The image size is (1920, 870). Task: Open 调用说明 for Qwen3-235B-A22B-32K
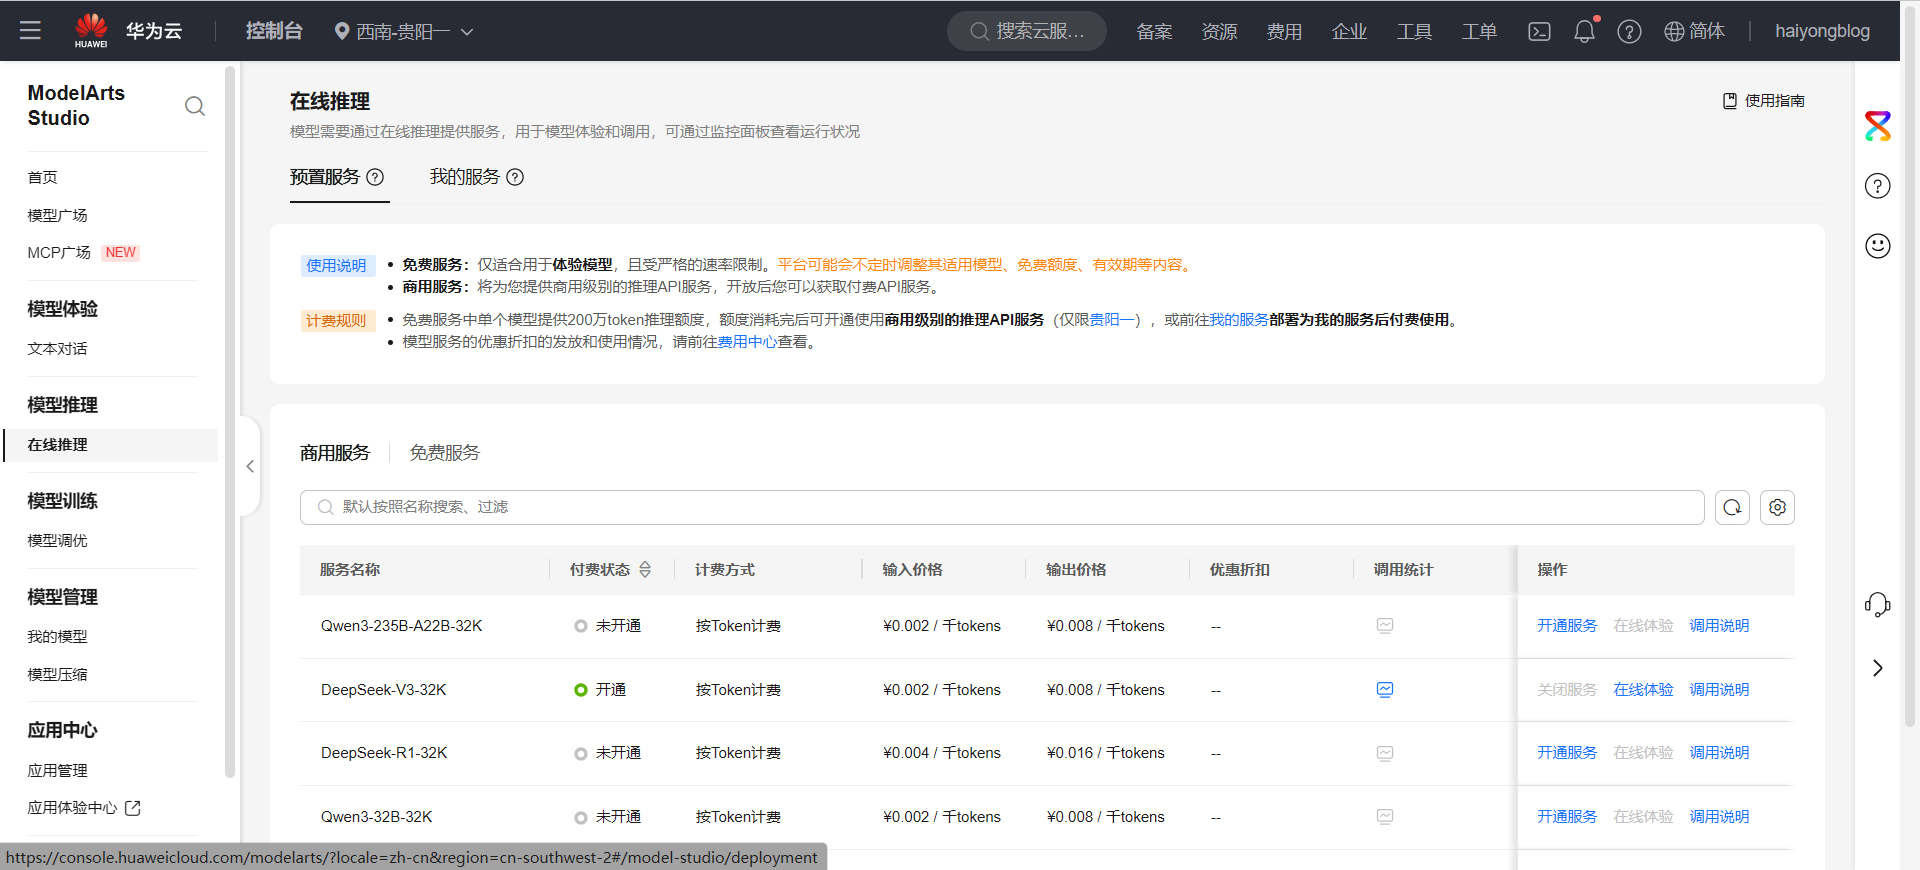1719,626
